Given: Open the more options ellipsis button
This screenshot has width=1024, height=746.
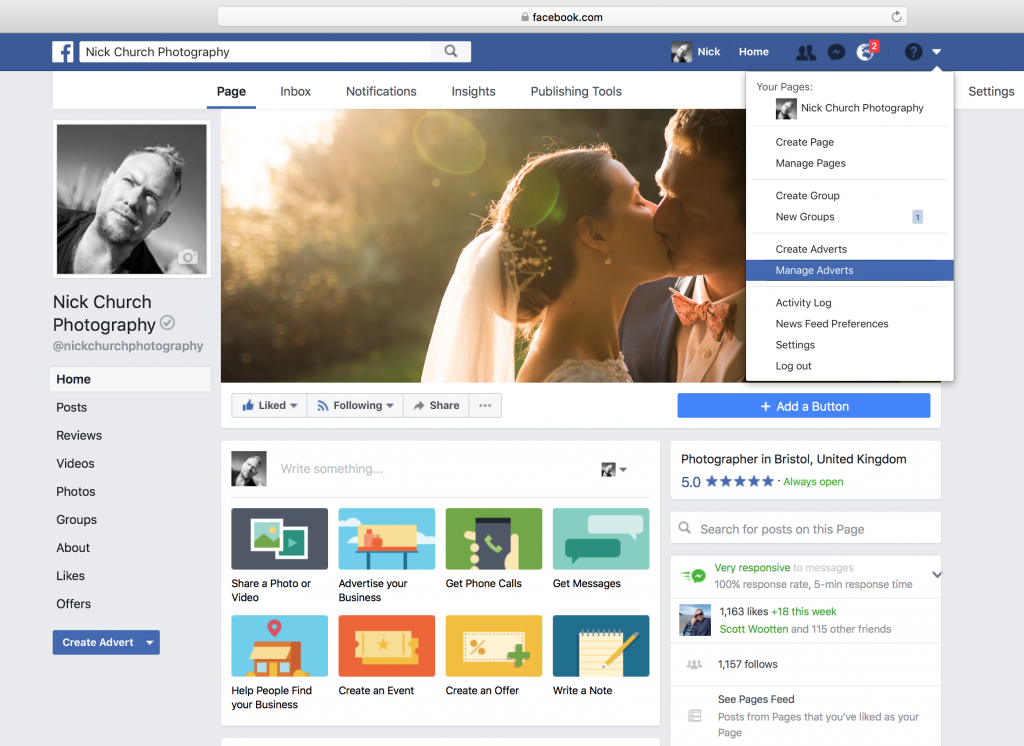Looking at the screenshot, I should pyautogui.click(x=485, y=406).
